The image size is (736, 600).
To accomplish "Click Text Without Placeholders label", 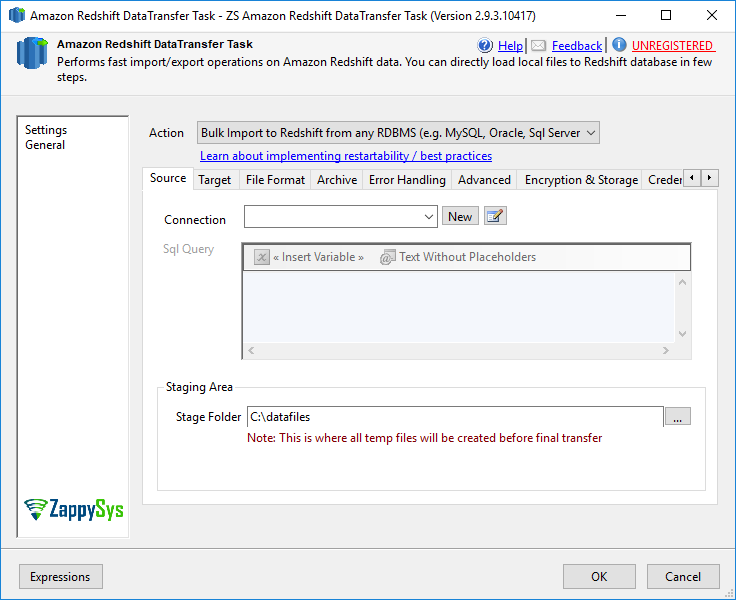I will tap(468, 257).
